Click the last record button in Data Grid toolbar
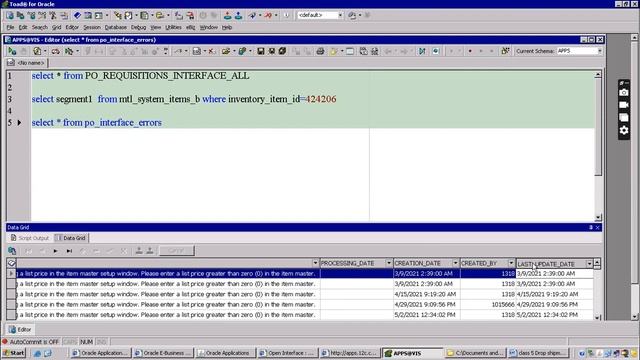Screen dimensions: 640x360 [69, 251]
